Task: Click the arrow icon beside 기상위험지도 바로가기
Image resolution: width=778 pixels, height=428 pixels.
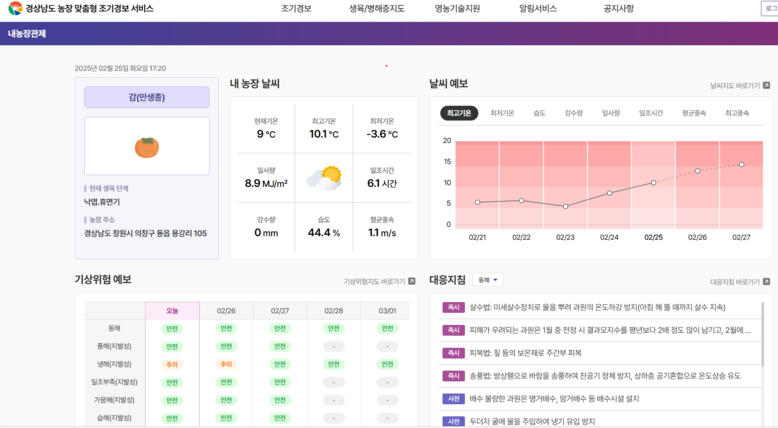Action: point(411,282)
